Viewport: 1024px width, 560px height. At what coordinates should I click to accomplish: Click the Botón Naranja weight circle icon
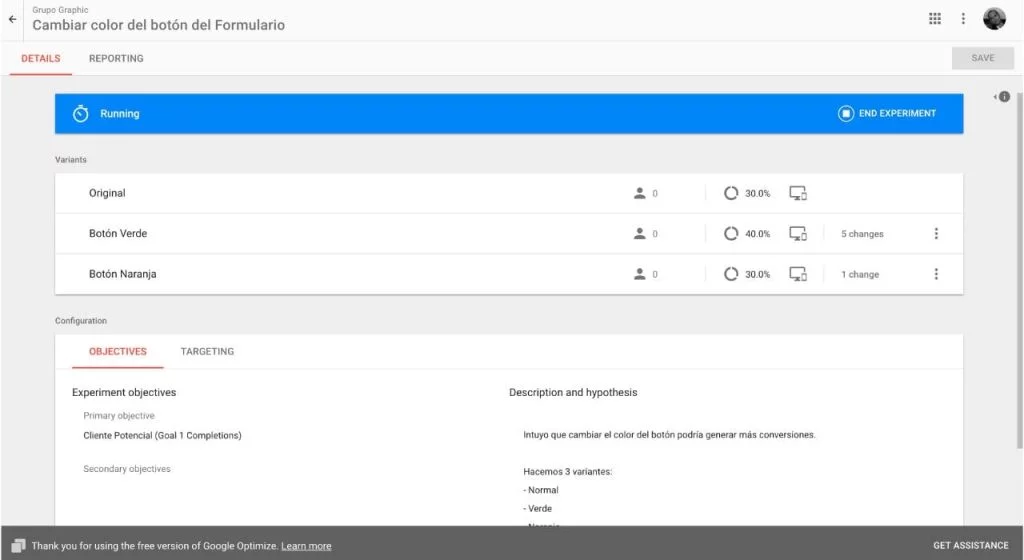coord(731,274)
